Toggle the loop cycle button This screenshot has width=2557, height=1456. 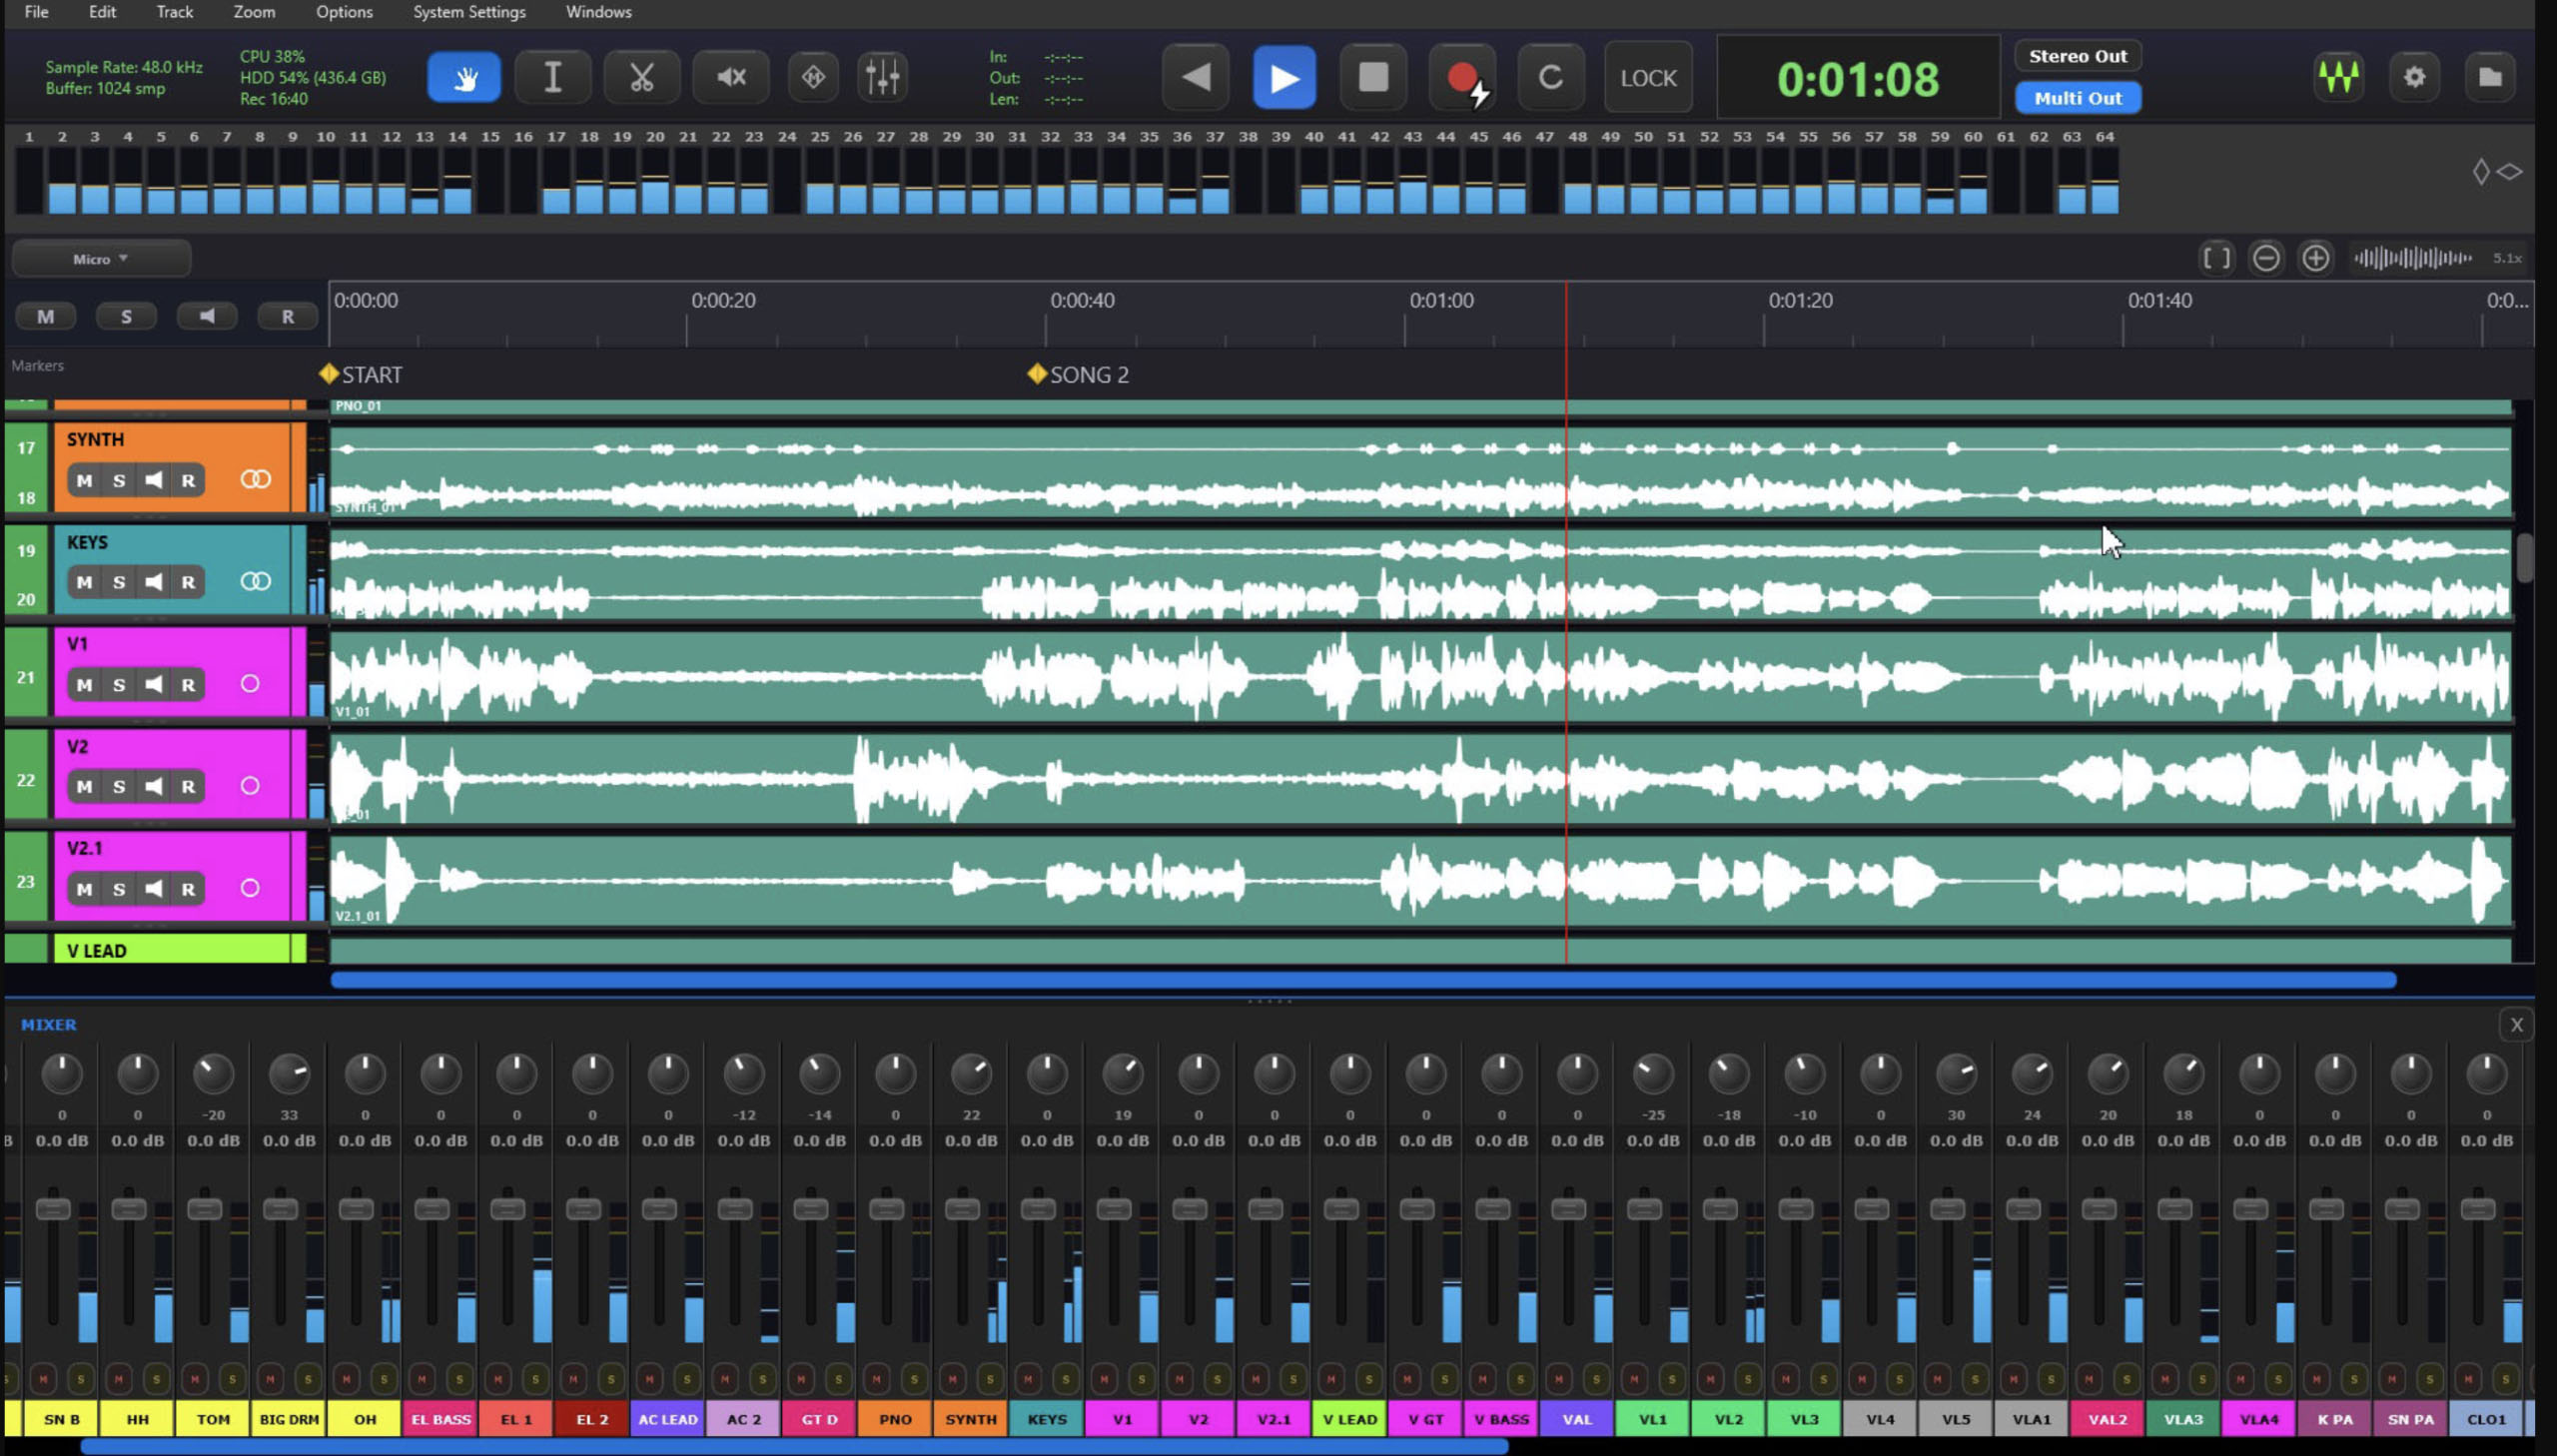1550,77
